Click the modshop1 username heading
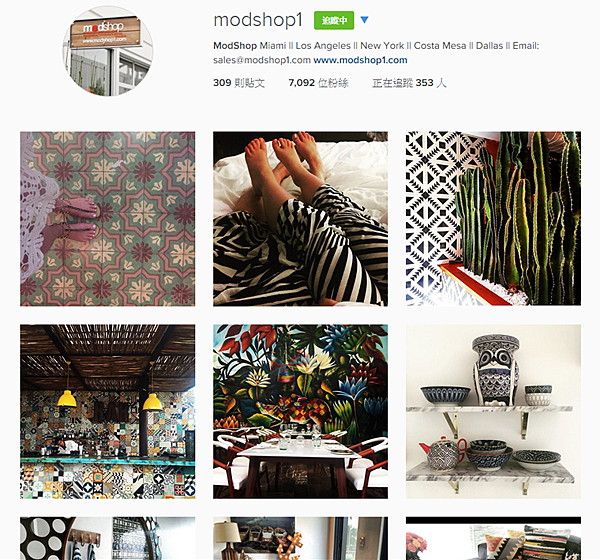600x560 pixels. click(x=258, y=20)
